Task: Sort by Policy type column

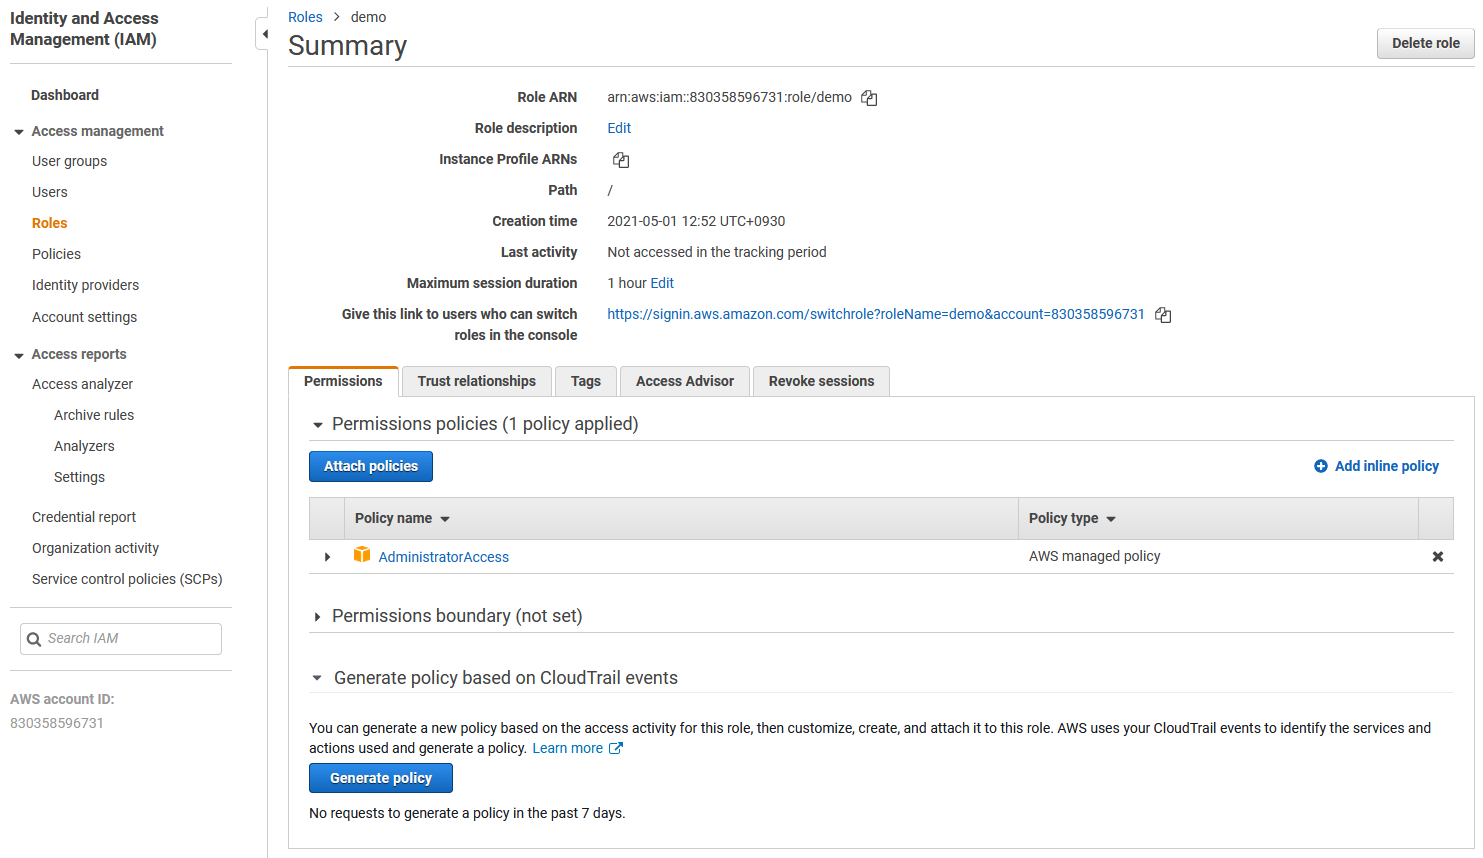Action: point(1072,518)
